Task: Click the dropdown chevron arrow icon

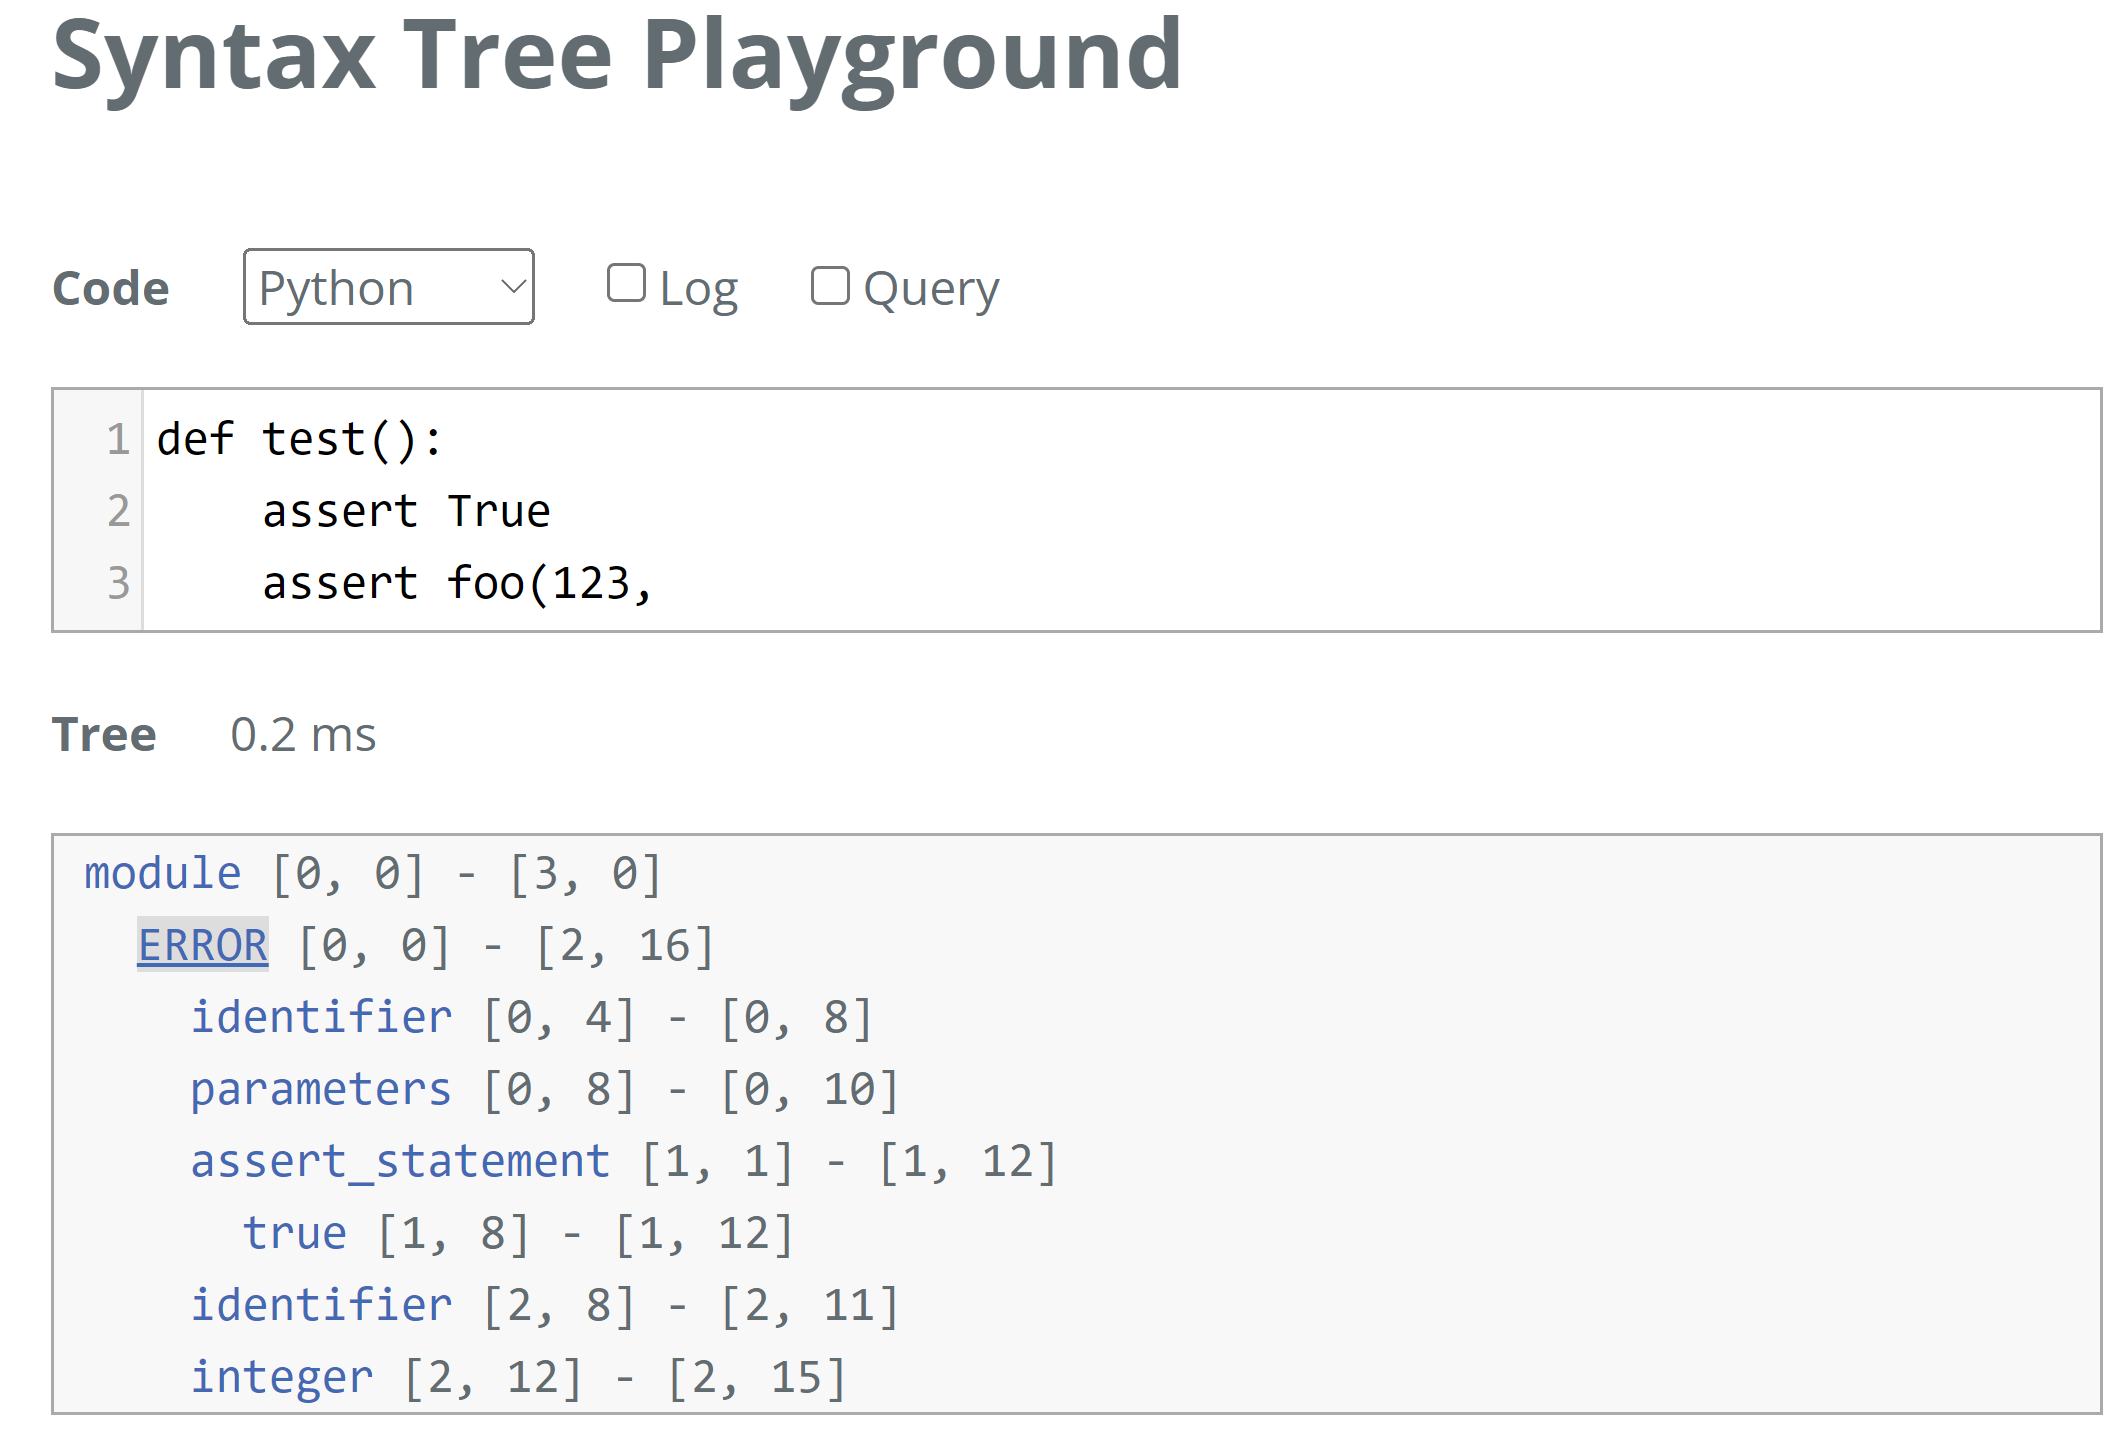Action: (x=513, y=287)
